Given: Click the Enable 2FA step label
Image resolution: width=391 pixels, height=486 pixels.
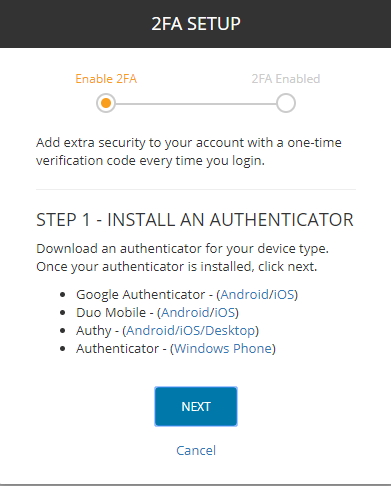Looking at the screenshot, I should click(106, 79).
